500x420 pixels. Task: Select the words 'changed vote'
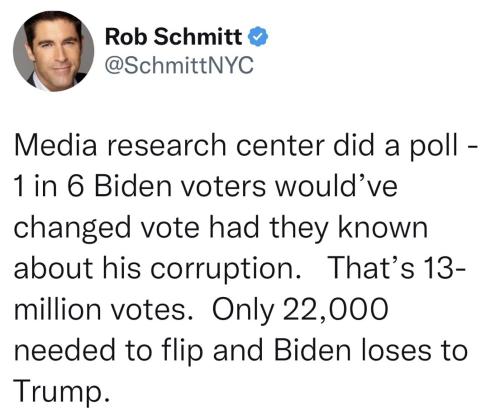coord(107,230)
